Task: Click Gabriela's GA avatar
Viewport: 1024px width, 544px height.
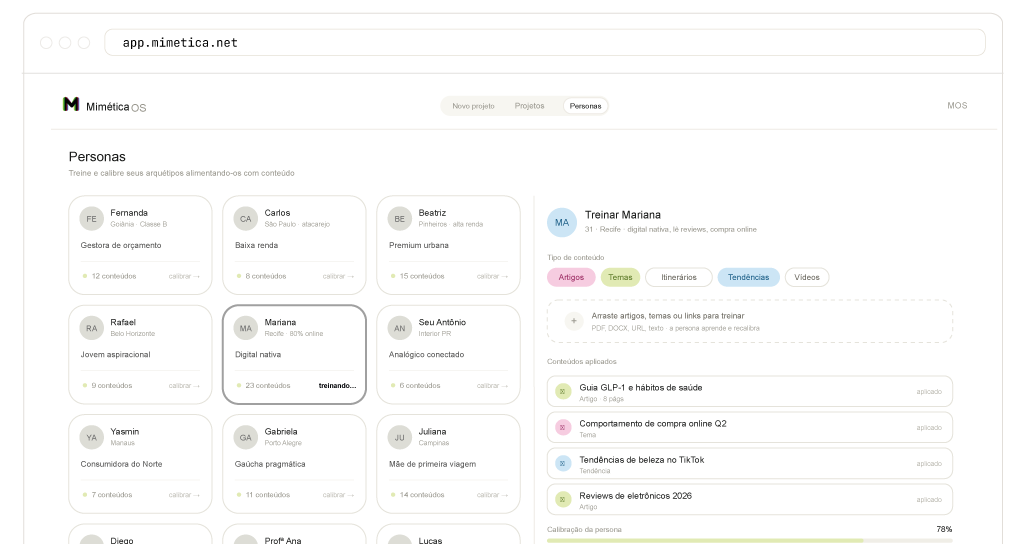Action: pyautogui.click(x=246, y=438)
